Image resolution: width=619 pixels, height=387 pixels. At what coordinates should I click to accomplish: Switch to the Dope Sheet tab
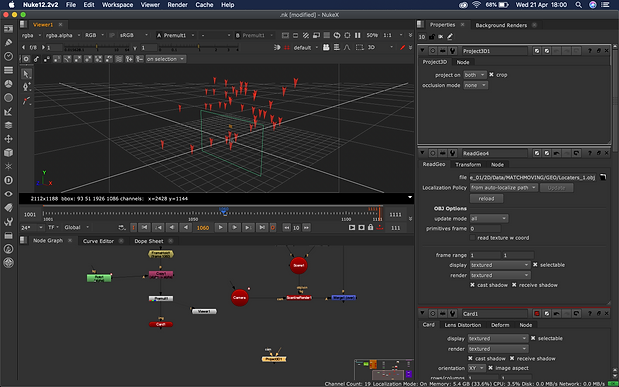point(148,241)
